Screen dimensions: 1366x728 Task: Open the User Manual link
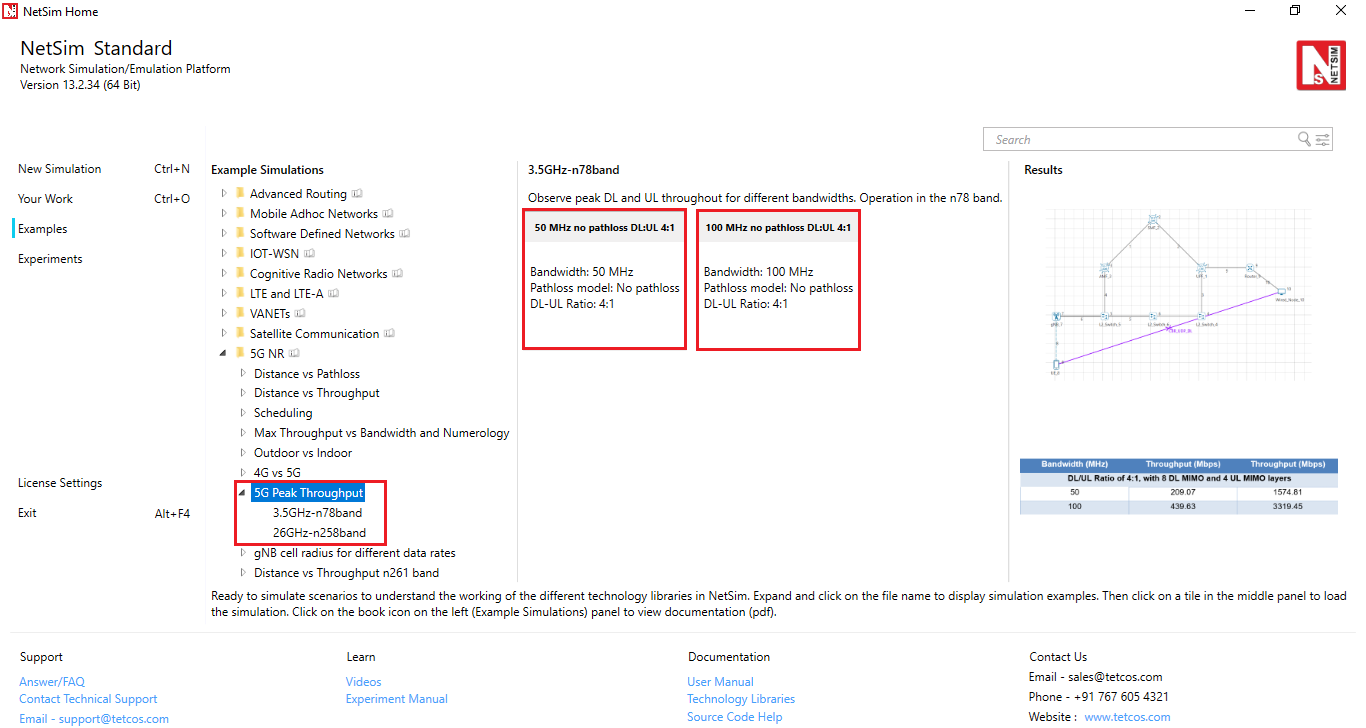pos(720,682)
